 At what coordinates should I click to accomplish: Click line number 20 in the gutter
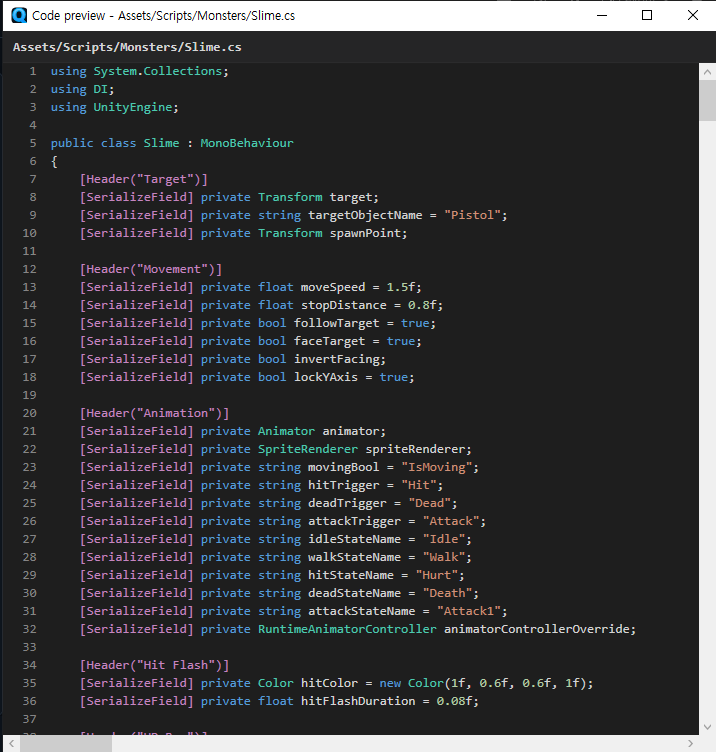[x=29, y=413]
